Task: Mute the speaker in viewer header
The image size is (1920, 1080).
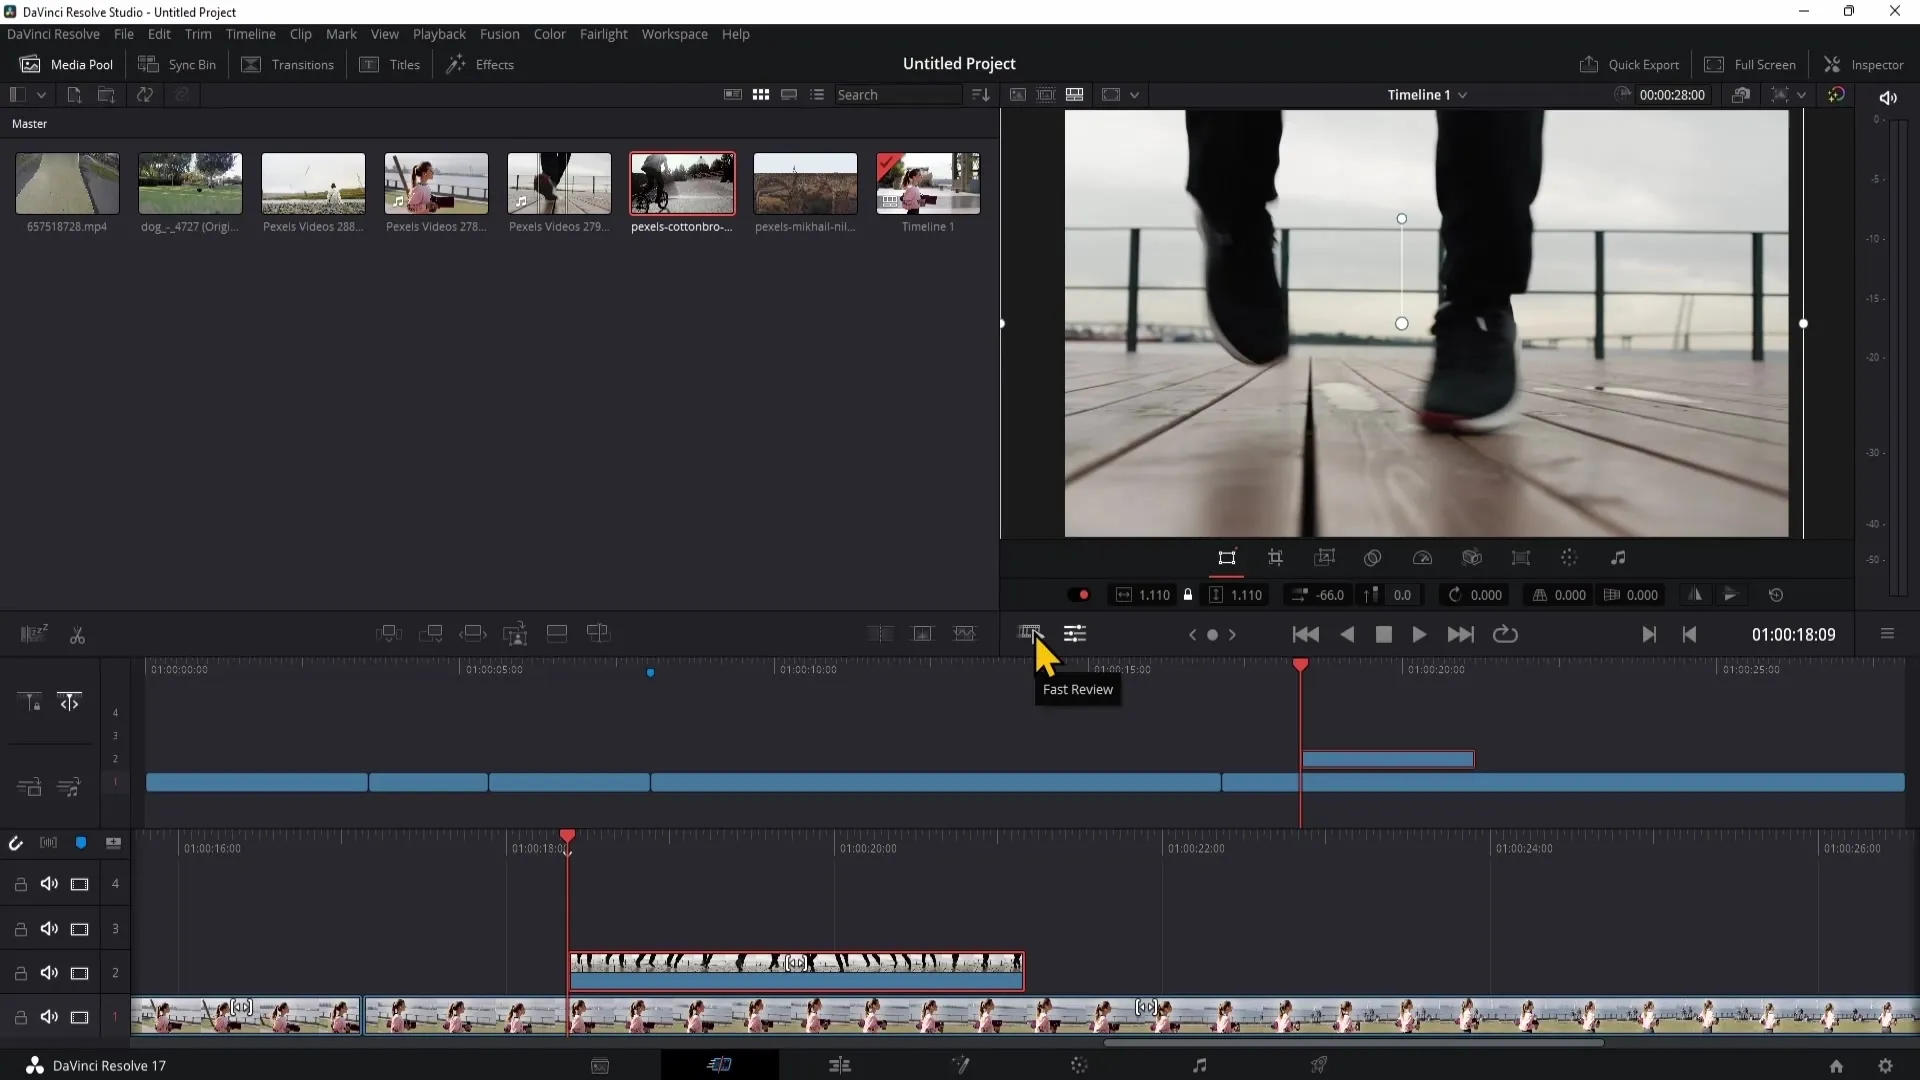Action: 1888,97
